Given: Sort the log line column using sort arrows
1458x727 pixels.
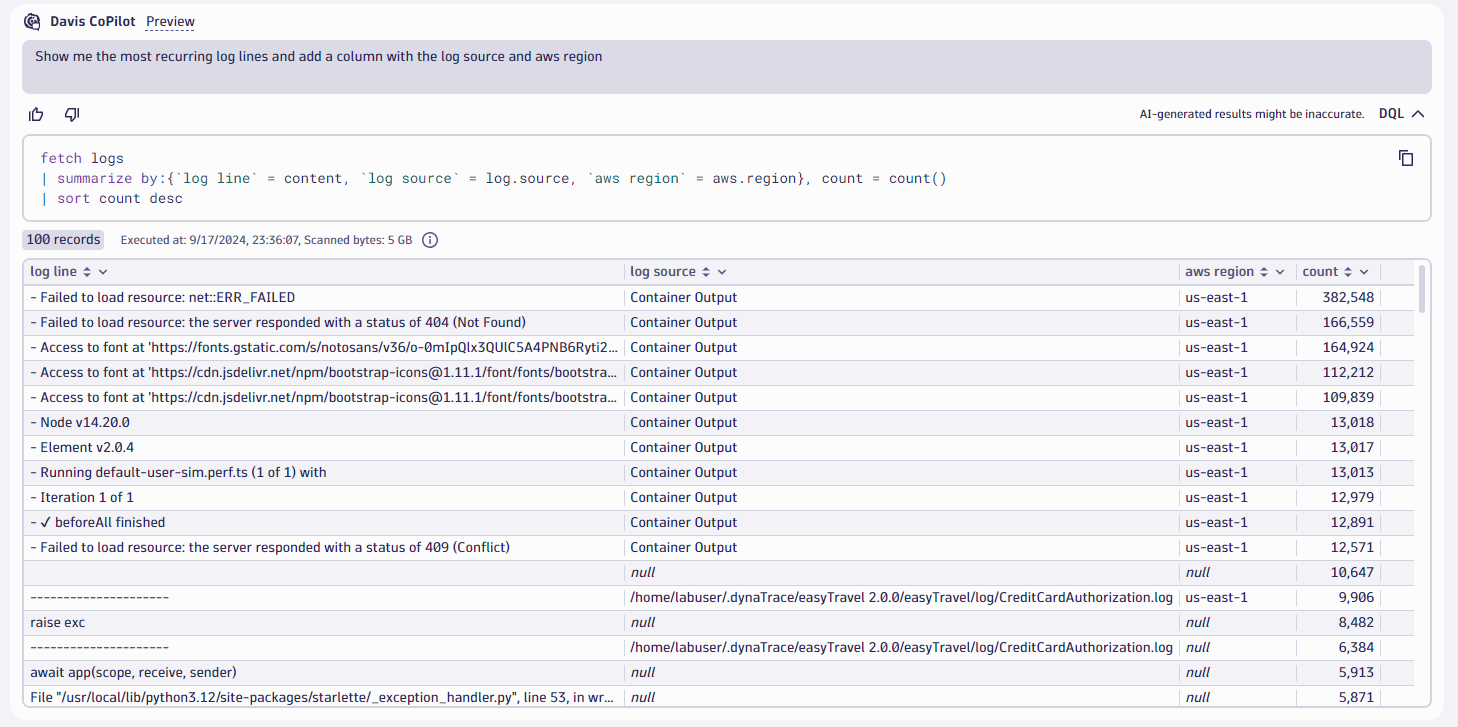Looking at the screenshot, I should (x=87, y=271).
